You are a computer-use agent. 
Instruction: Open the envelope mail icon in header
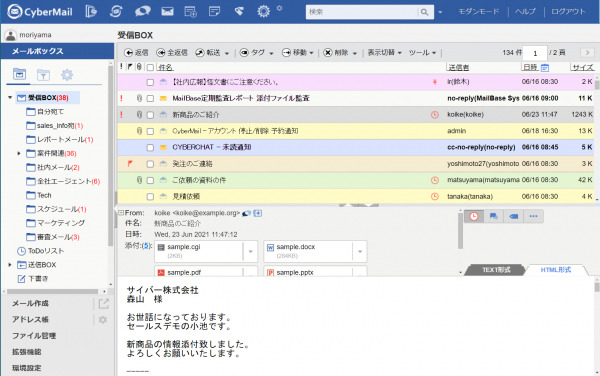point(167,11)
